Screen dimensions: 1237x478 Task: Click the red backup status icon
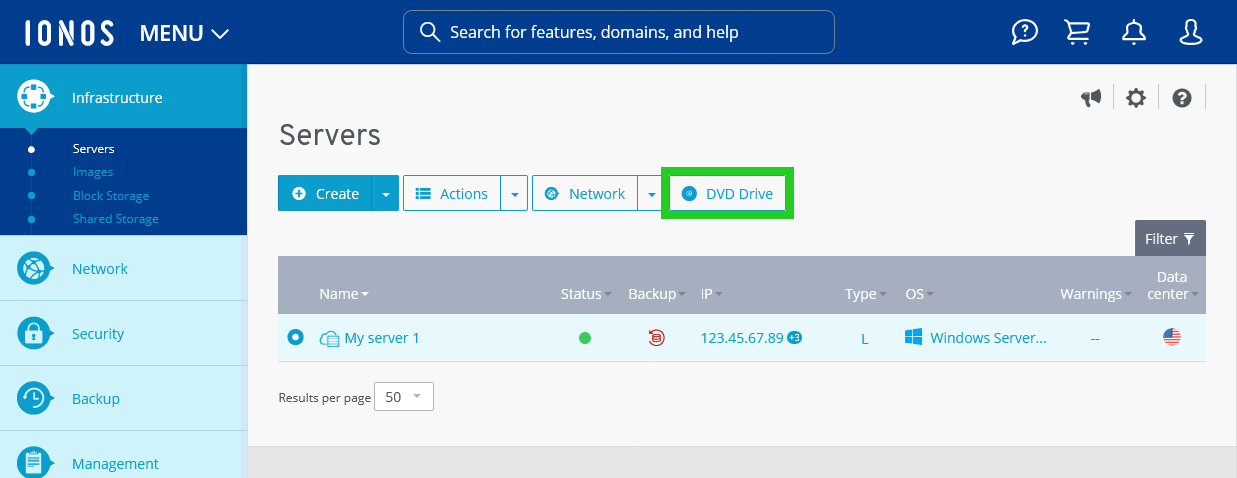pyautogui.click(x=656, y=338)
